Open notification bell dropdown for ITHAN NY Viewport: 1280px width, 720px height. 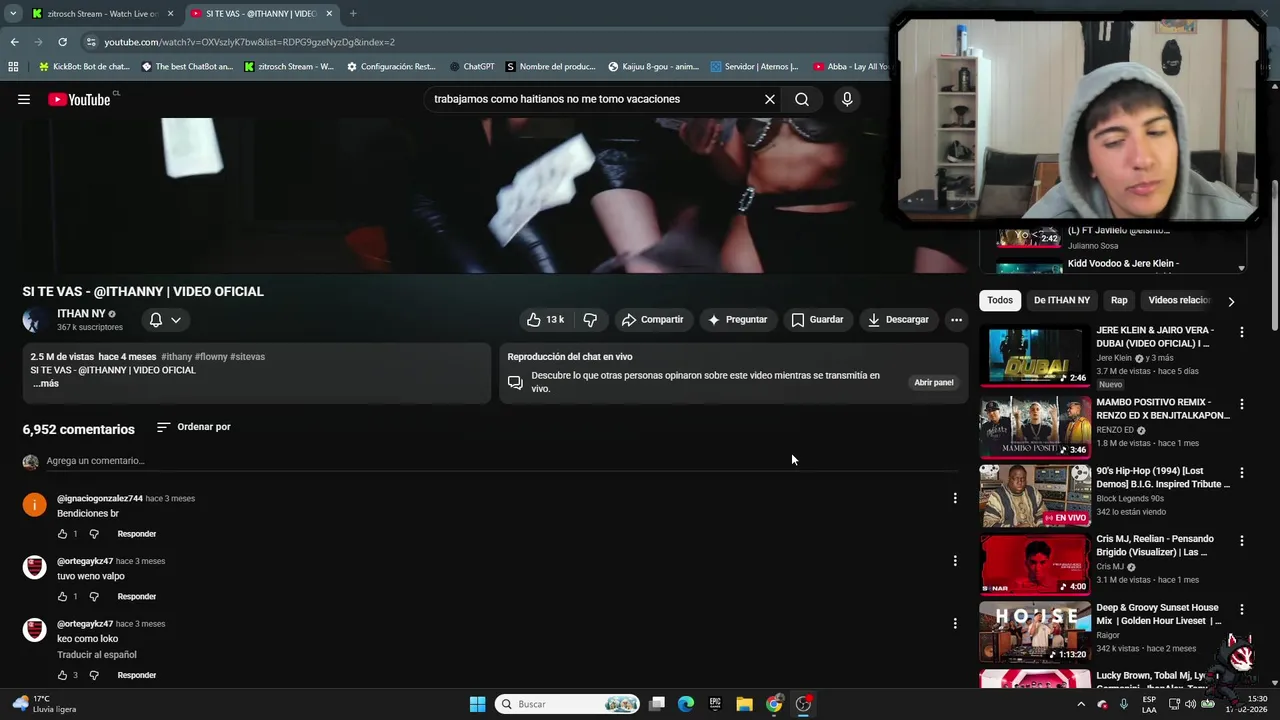tap(165, 320)
